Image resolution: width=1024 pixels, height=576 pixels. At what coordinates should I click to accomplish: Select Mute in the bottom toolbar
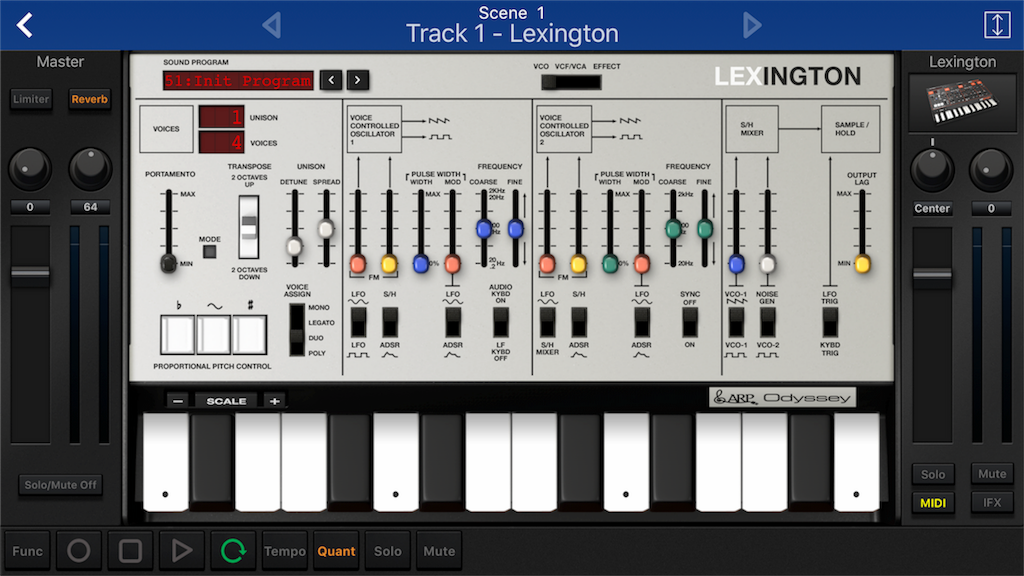click(x=440, y=551)
